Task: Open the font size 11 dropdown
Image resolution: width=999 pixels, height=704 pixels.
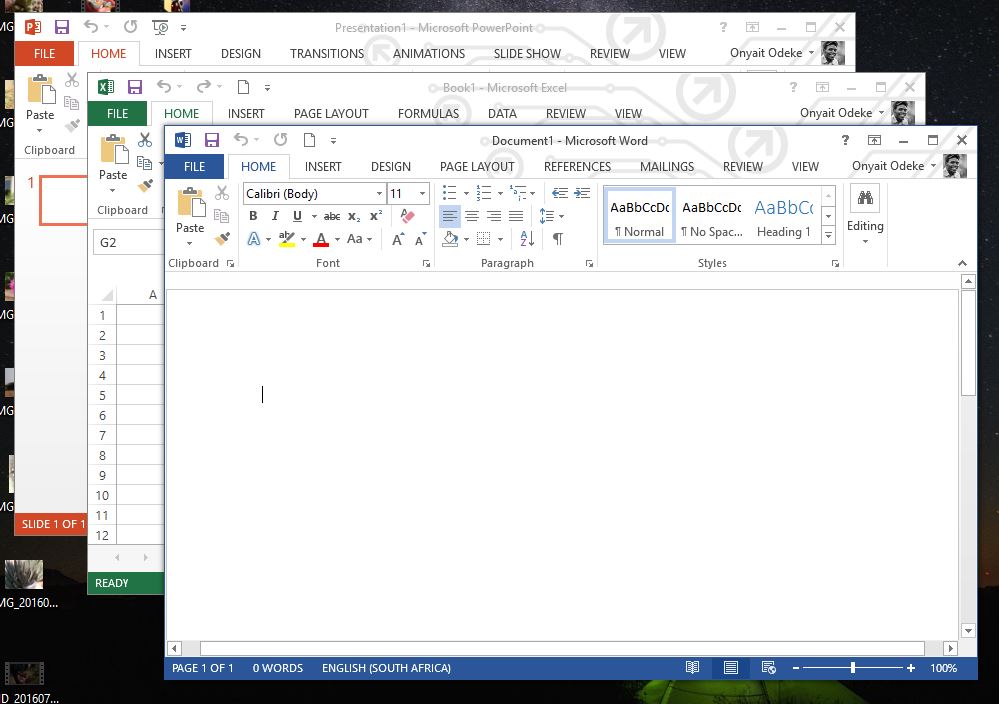Action: coord(422,194)
